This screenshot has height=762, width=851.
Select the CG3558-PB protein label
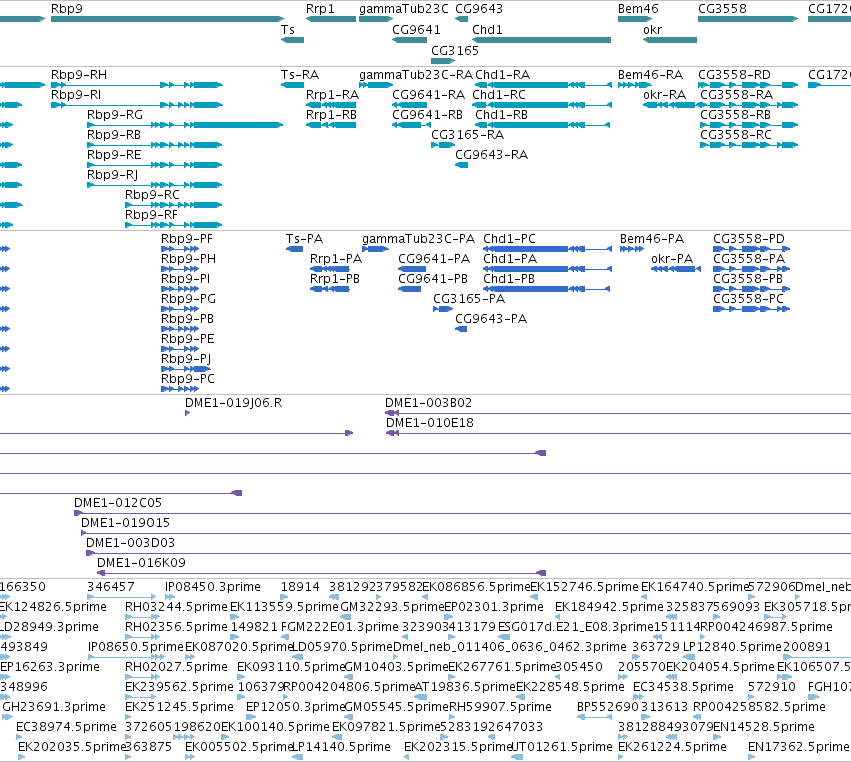point(748,278)
